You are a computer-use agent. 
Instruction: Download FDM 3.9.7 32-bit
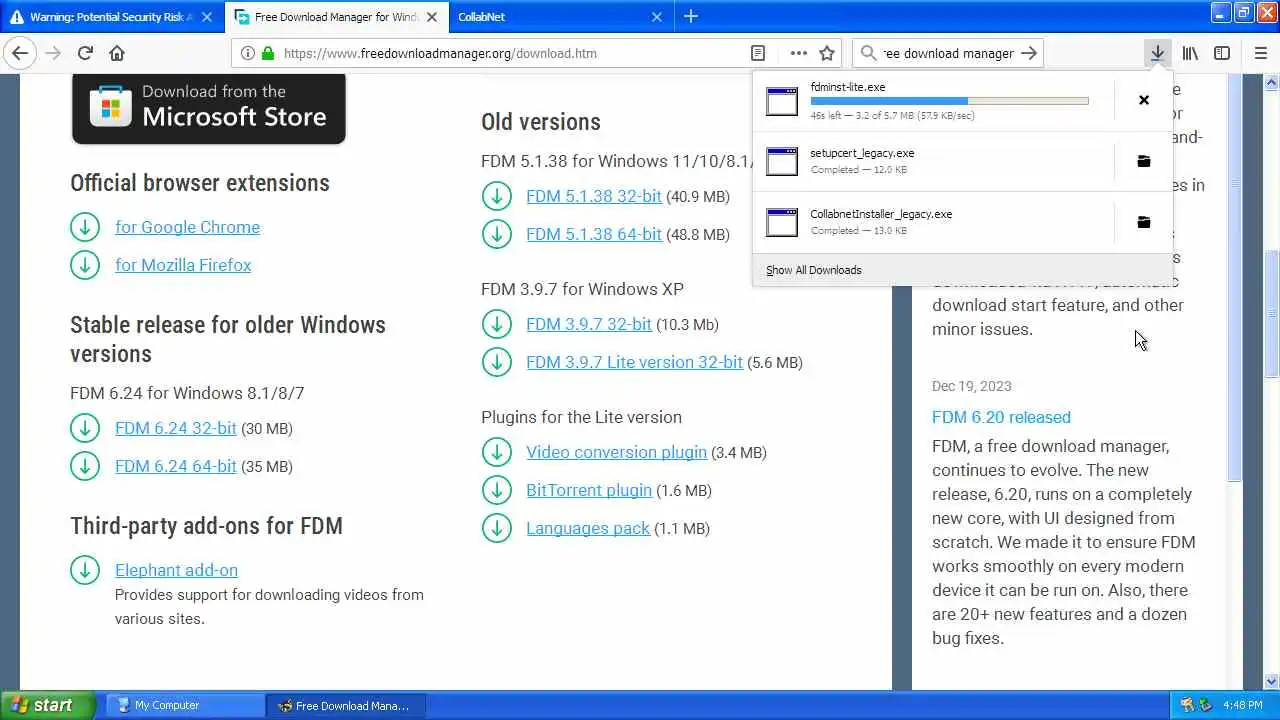pyautogui.click(x=589, y=324)
